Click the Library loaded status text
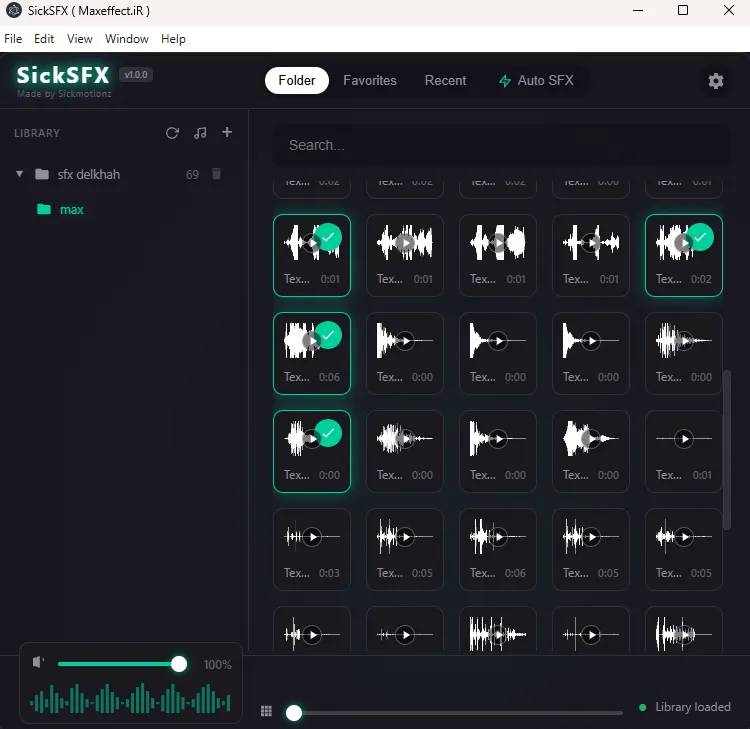Image resolution: width=750 pixels, height=729 pixels. tap(693, 707)
